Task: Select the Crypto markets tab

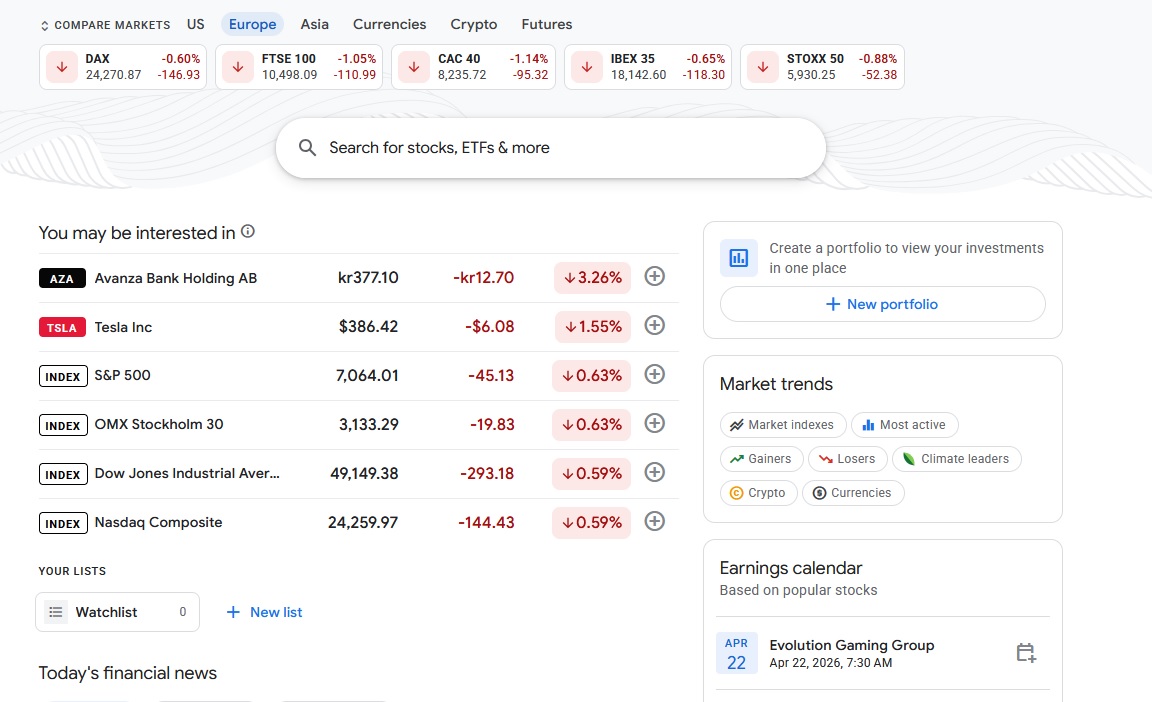Action: (x=473, y=24)
